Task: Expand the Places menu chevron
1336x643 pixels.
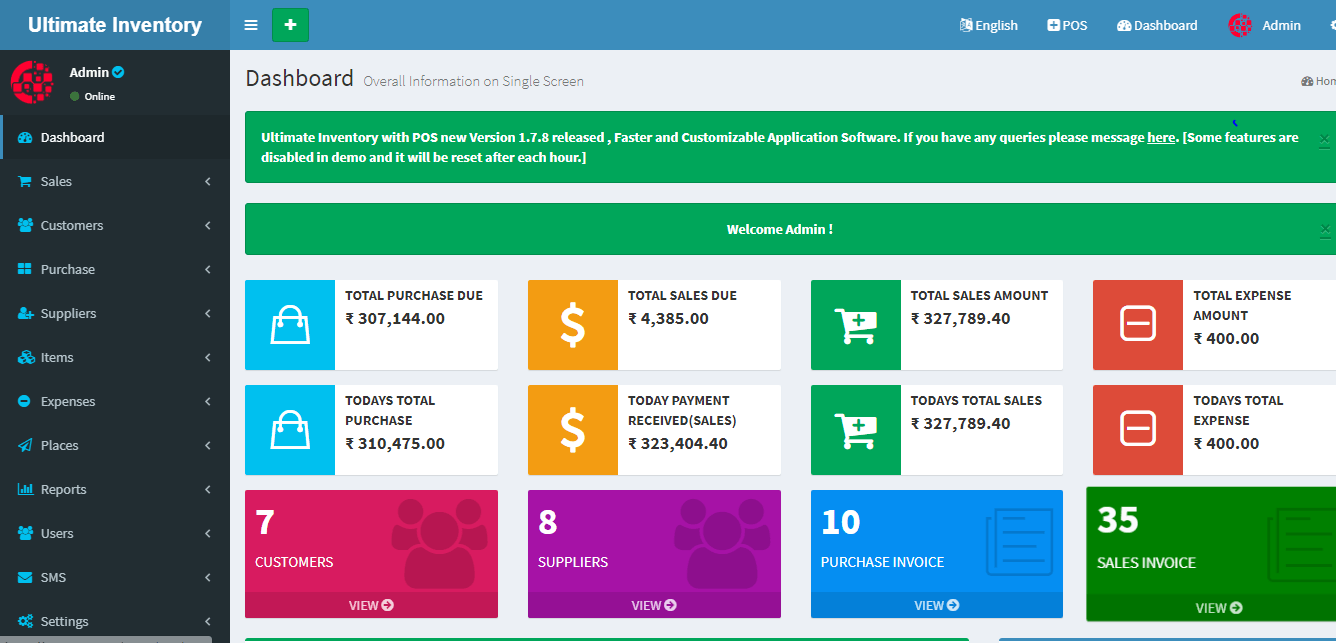Action: click(x=208, y=445)
